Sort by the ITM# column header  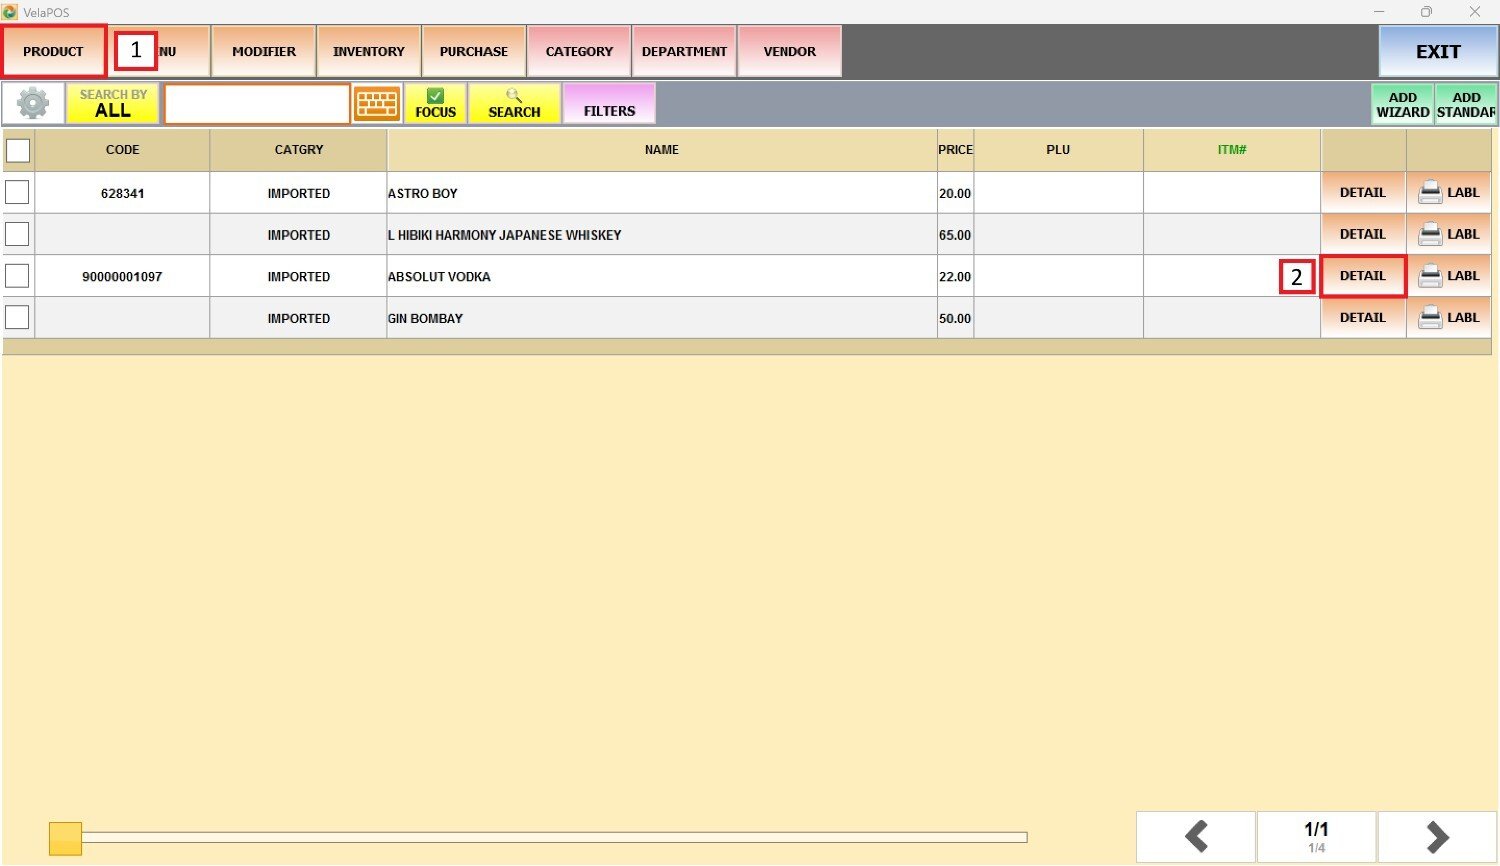pos(1231,150)
